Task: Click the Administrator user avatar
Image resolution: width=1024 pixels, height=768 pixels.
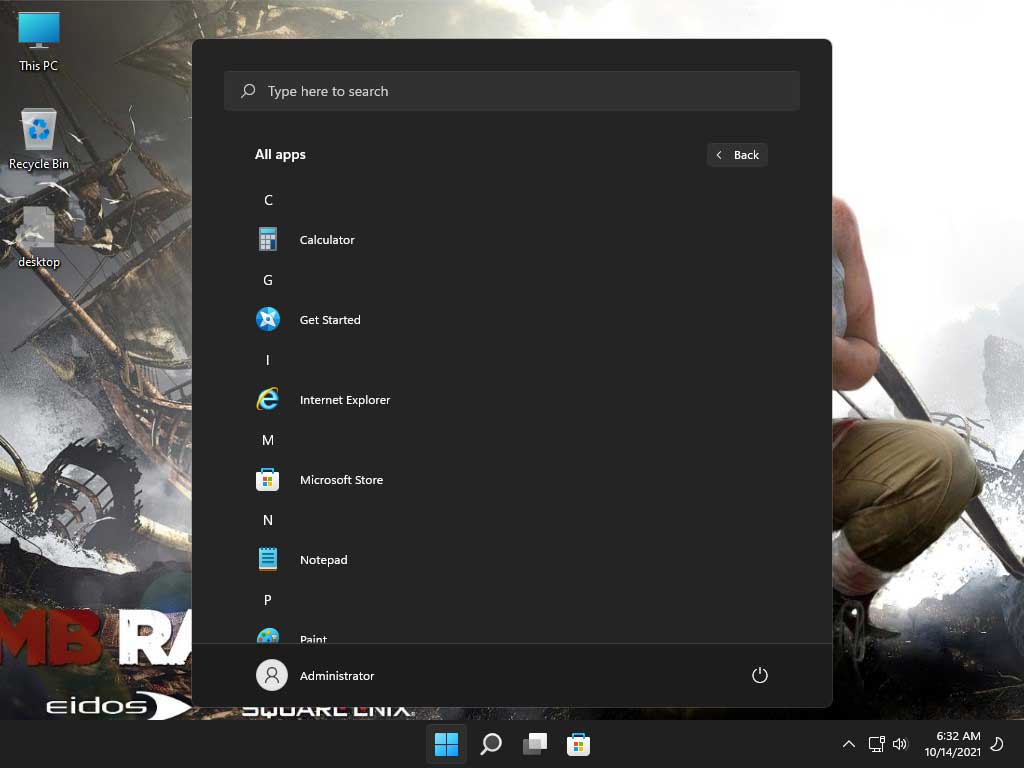Action: coord(272,675)
